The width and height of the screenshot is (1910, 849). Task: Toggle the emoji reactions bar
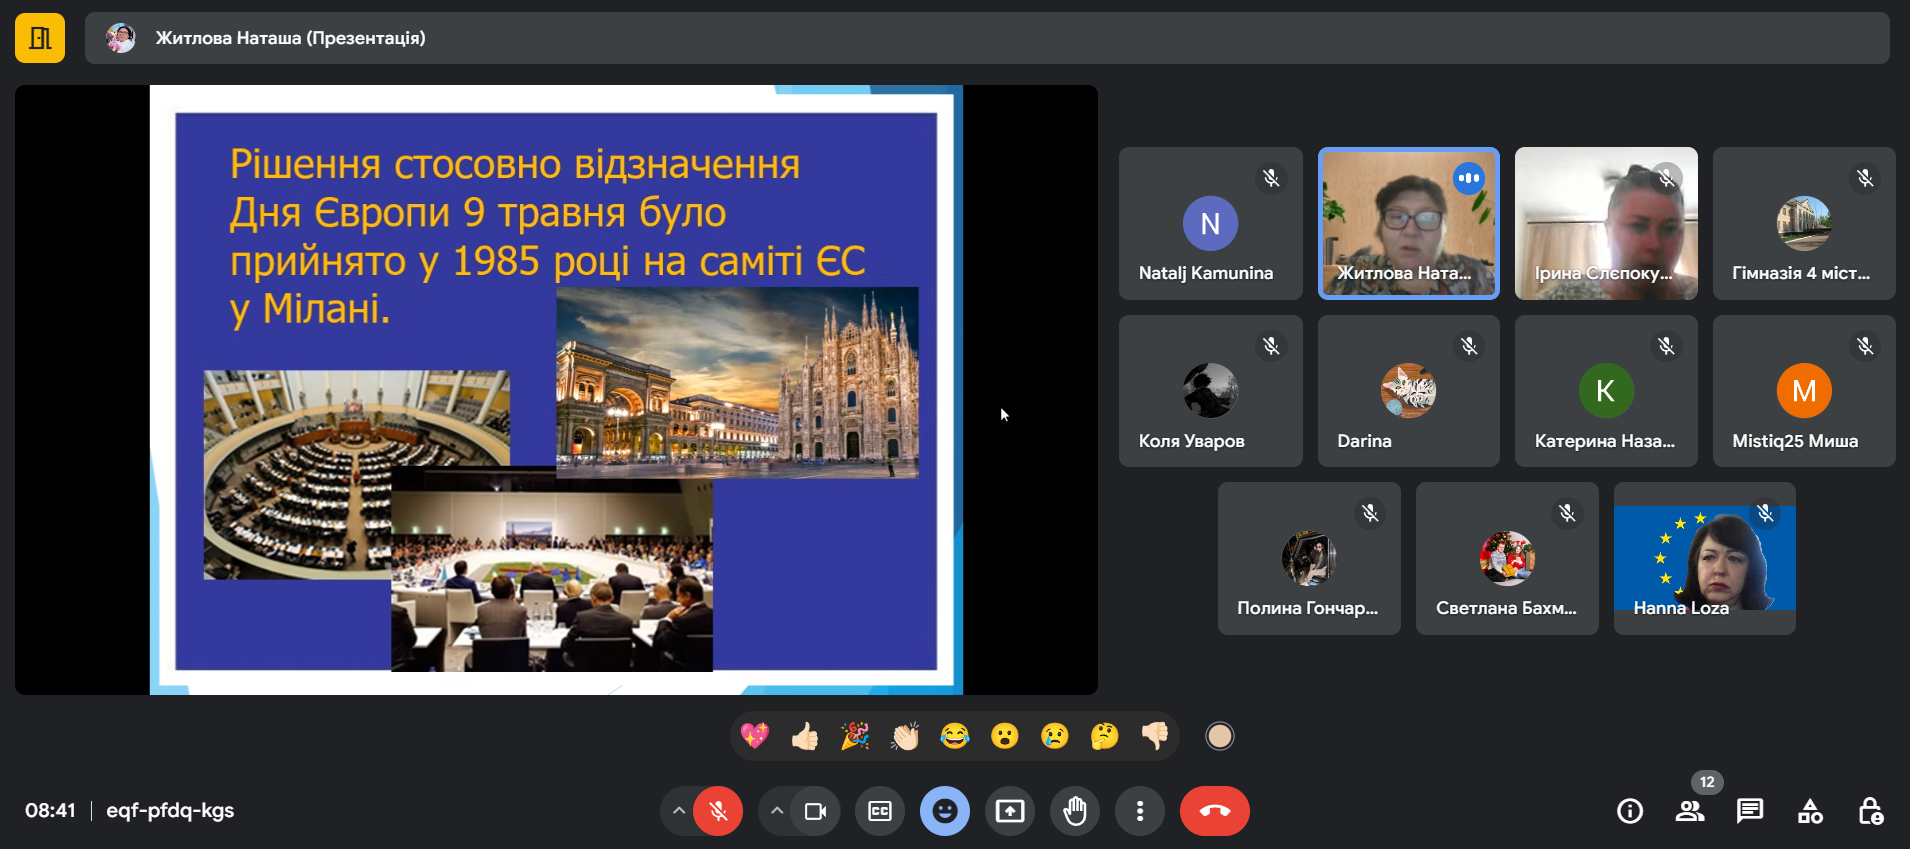pos(945,811)
